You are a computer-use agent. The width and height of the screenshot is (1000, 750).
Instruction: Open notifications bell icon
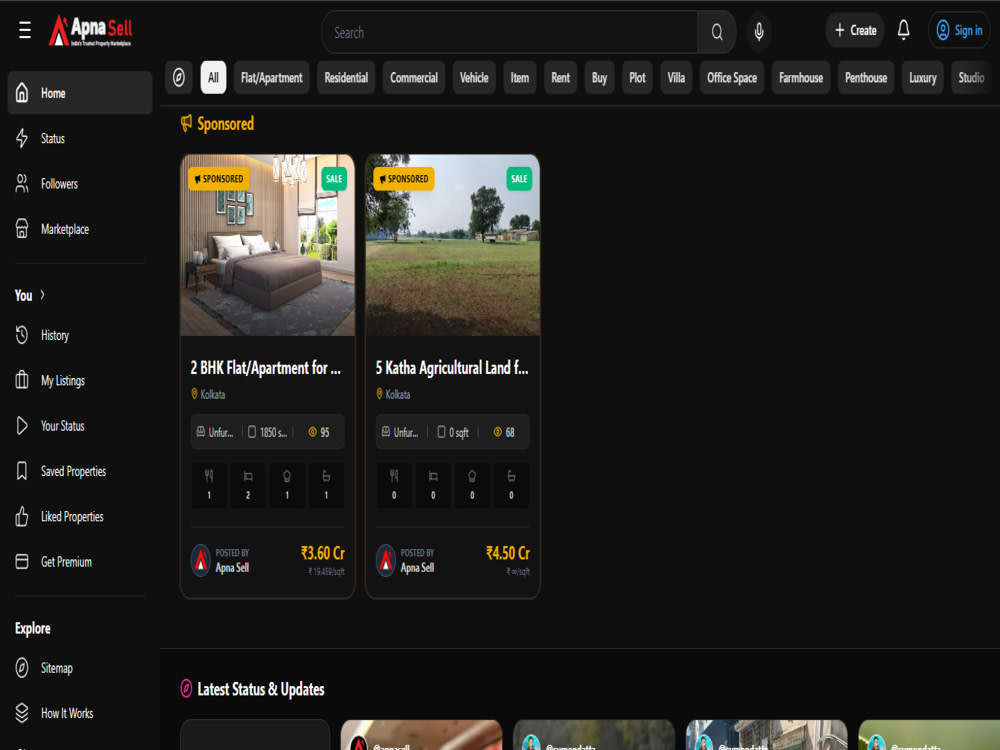tap(903, 29)
